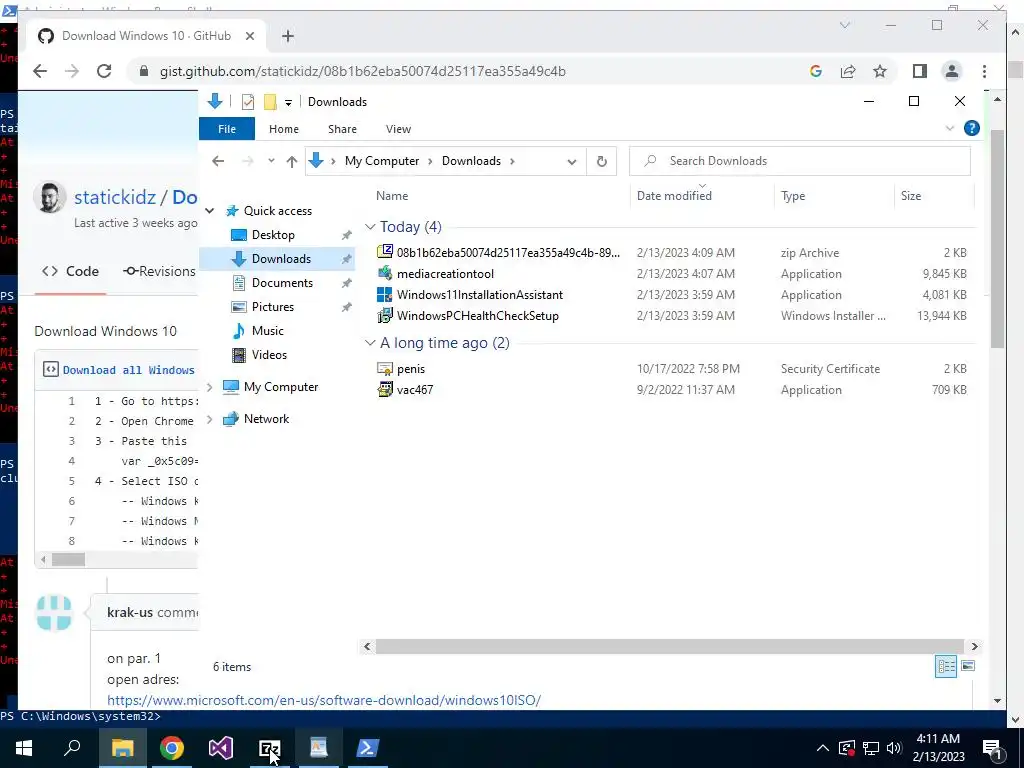1024x768 pixels.
Task: Select the WindowsPCHealthCheckSetup installer icon
Action: click(385, 315)
